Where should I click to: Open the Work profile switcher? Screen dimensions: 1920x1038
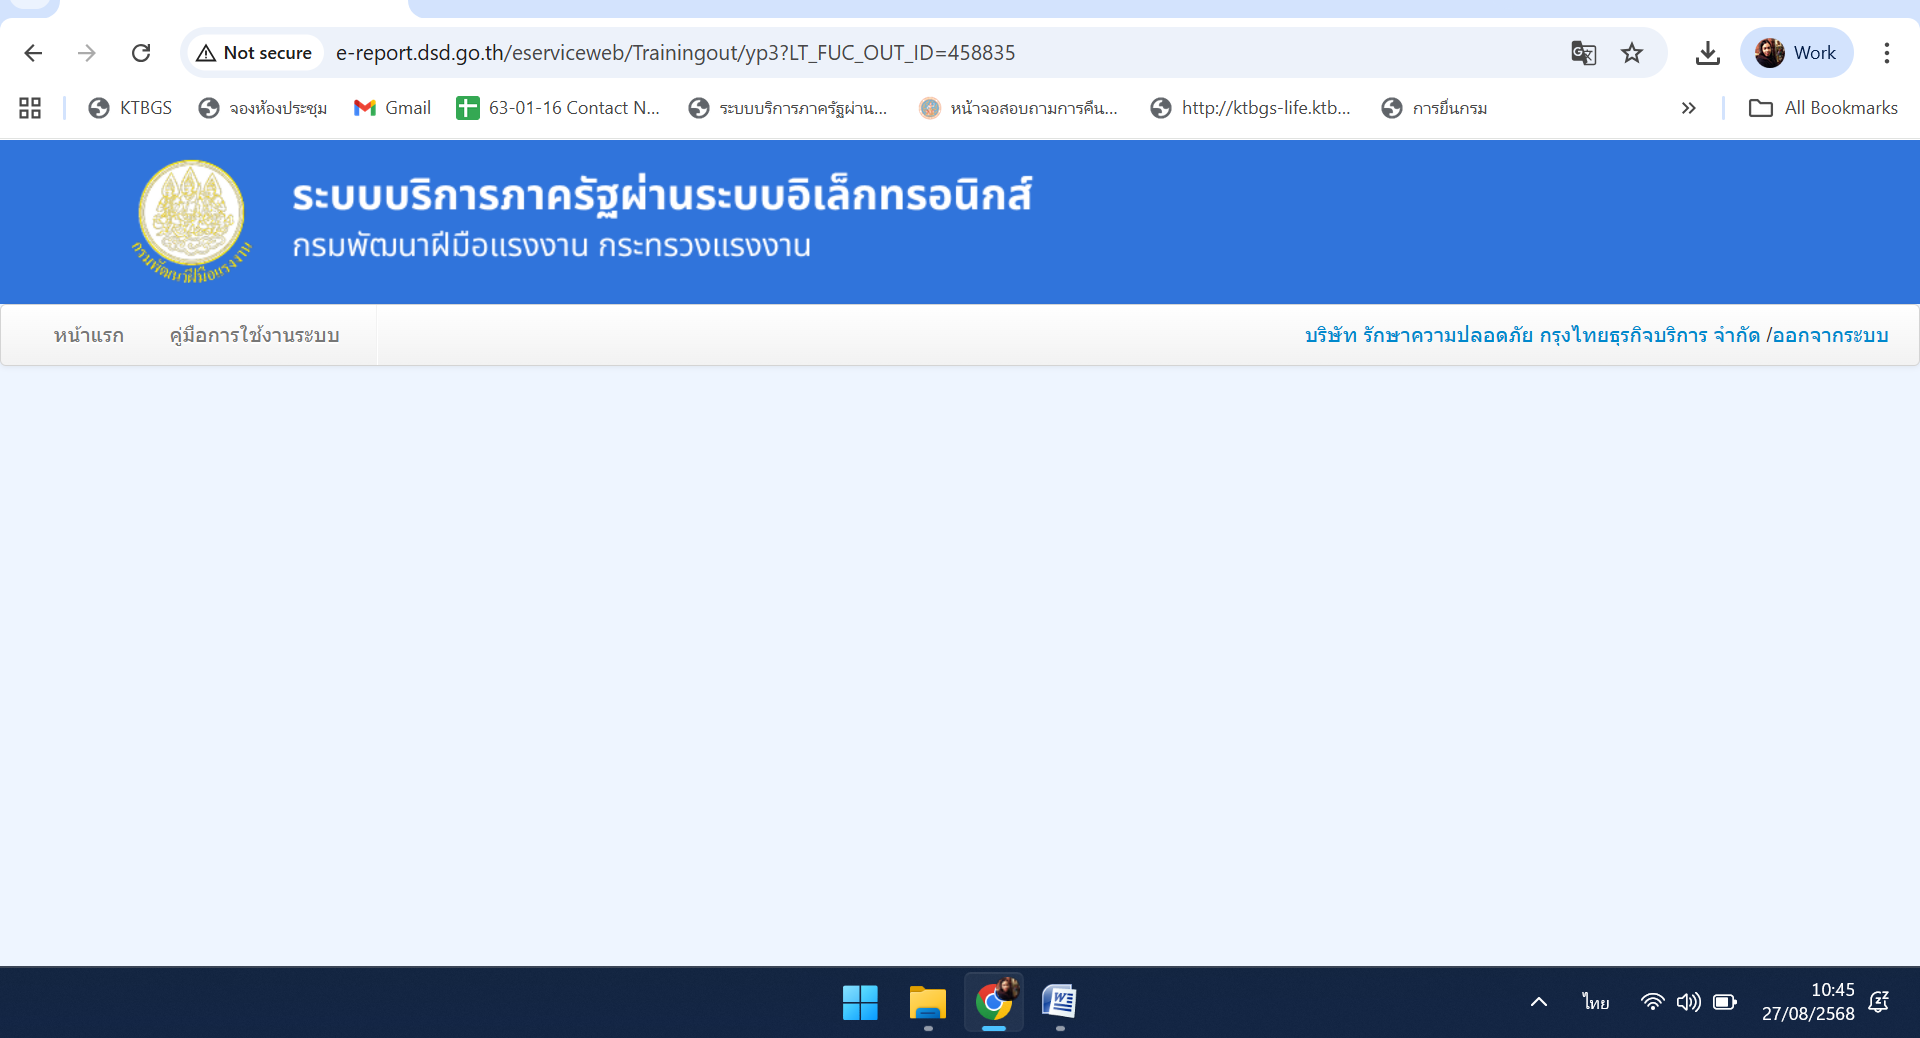(x=1796, y=53)
